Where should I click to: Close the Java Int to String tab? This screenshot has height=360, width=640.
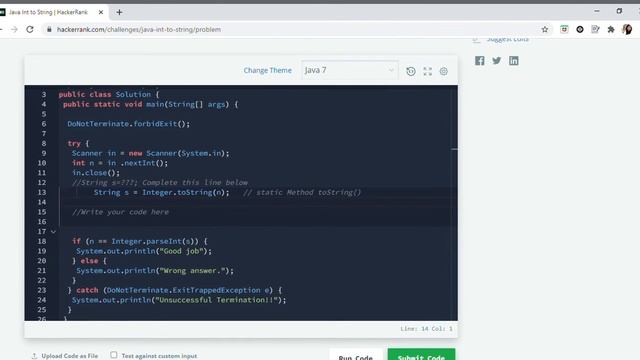[101, 12]
